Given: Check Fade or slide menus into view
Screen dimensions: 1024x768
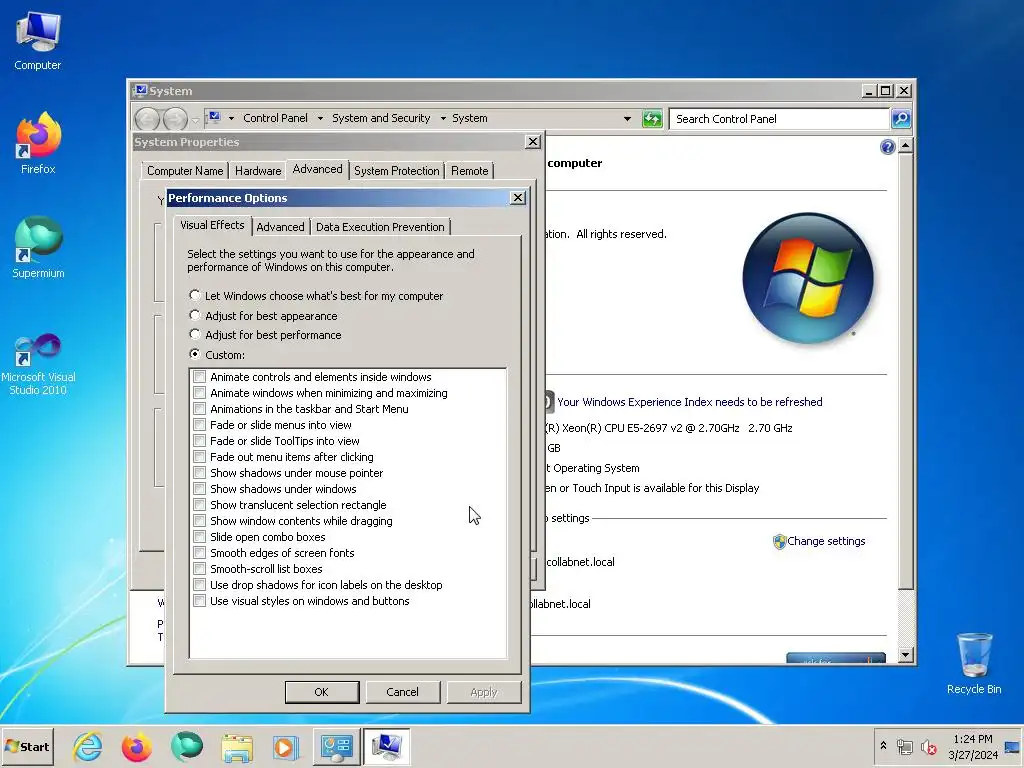Looking at the screenshot, I should coord(200,425).
